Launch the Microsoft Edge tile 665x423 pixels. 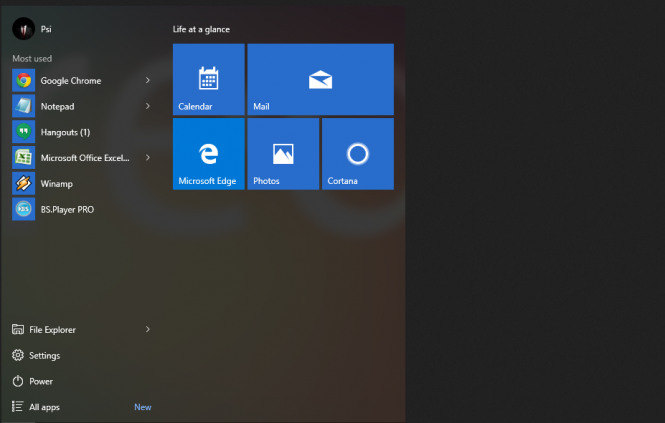208,153
